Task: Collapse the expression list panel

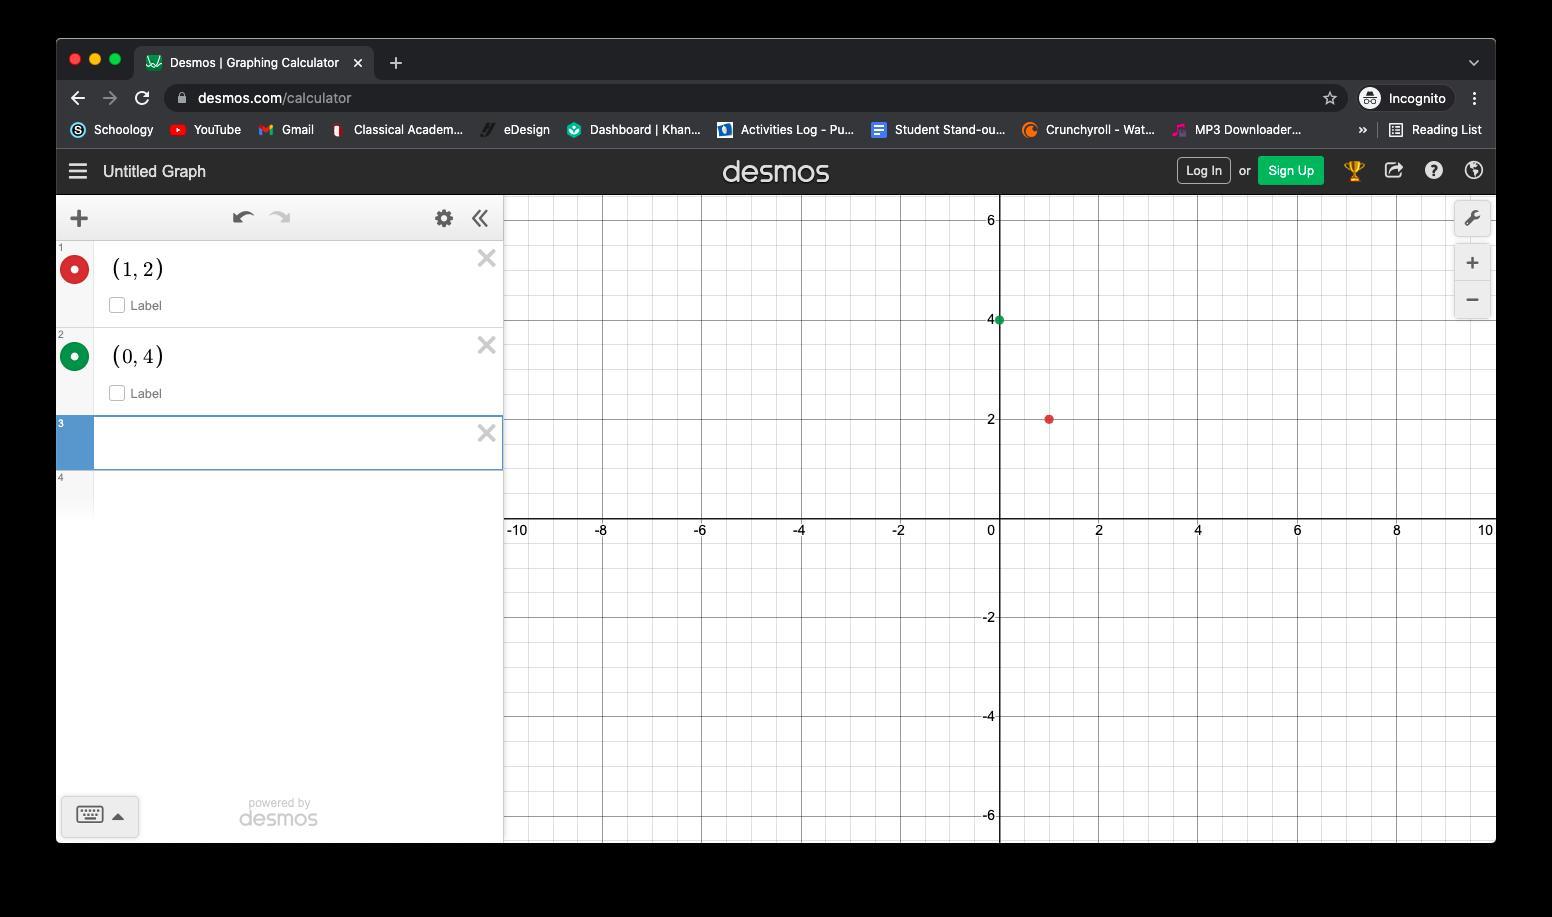Action: click(480, 218)
